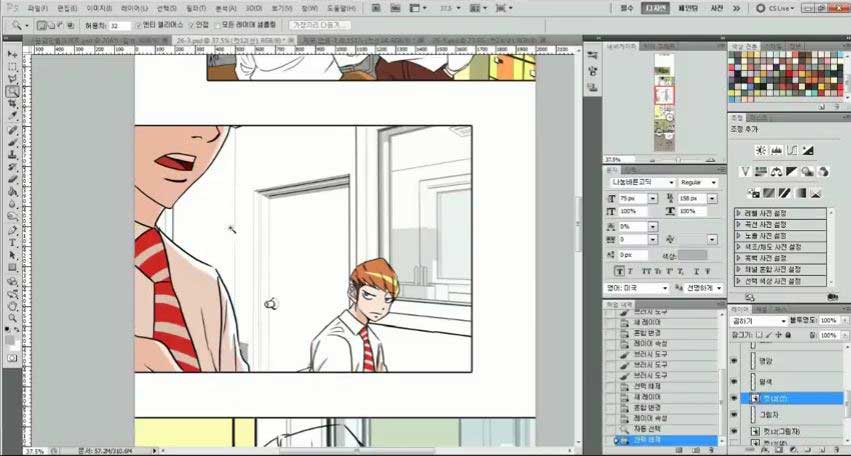
Task: Select the Rectangular Marquee tool
Action: (12, 66)
